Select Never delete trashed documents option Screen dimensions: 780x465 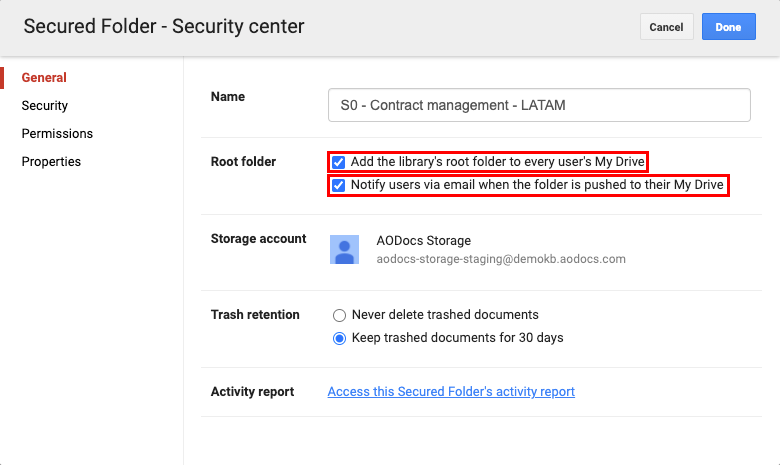point(339,315)
